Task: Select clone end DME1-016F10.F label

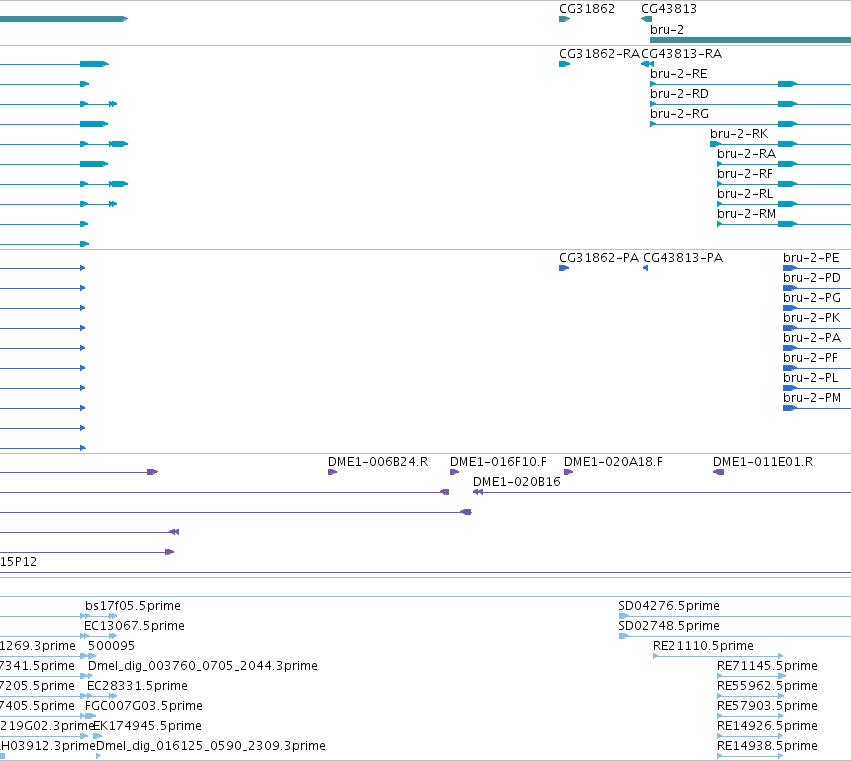Action: [x=498, y=462]
